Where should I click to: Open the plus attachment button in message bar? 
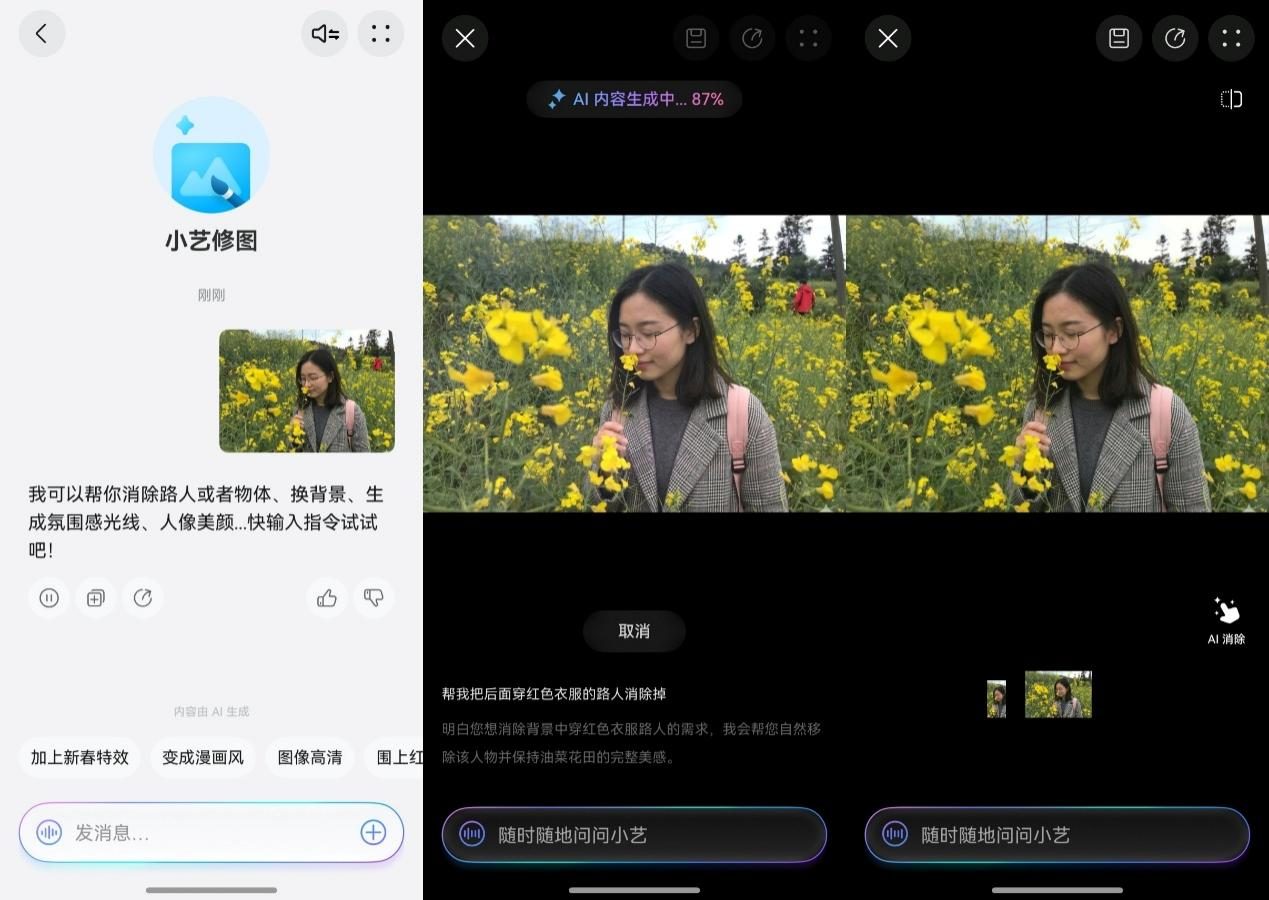[x=373, y=832]
